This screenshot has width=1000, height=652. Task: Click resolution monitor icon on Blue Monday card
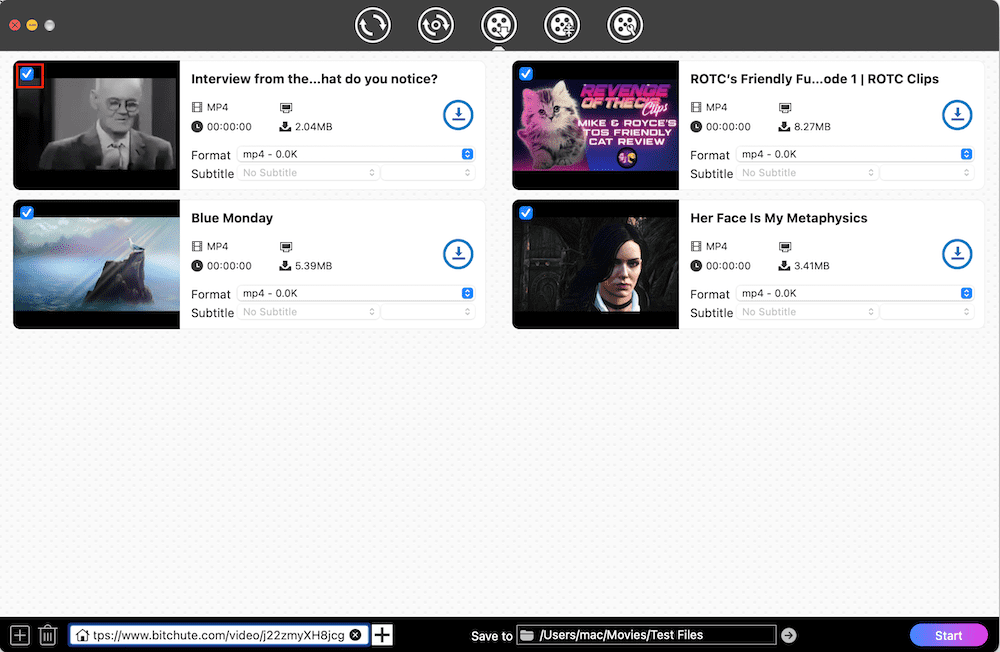[x=286, y=247]
